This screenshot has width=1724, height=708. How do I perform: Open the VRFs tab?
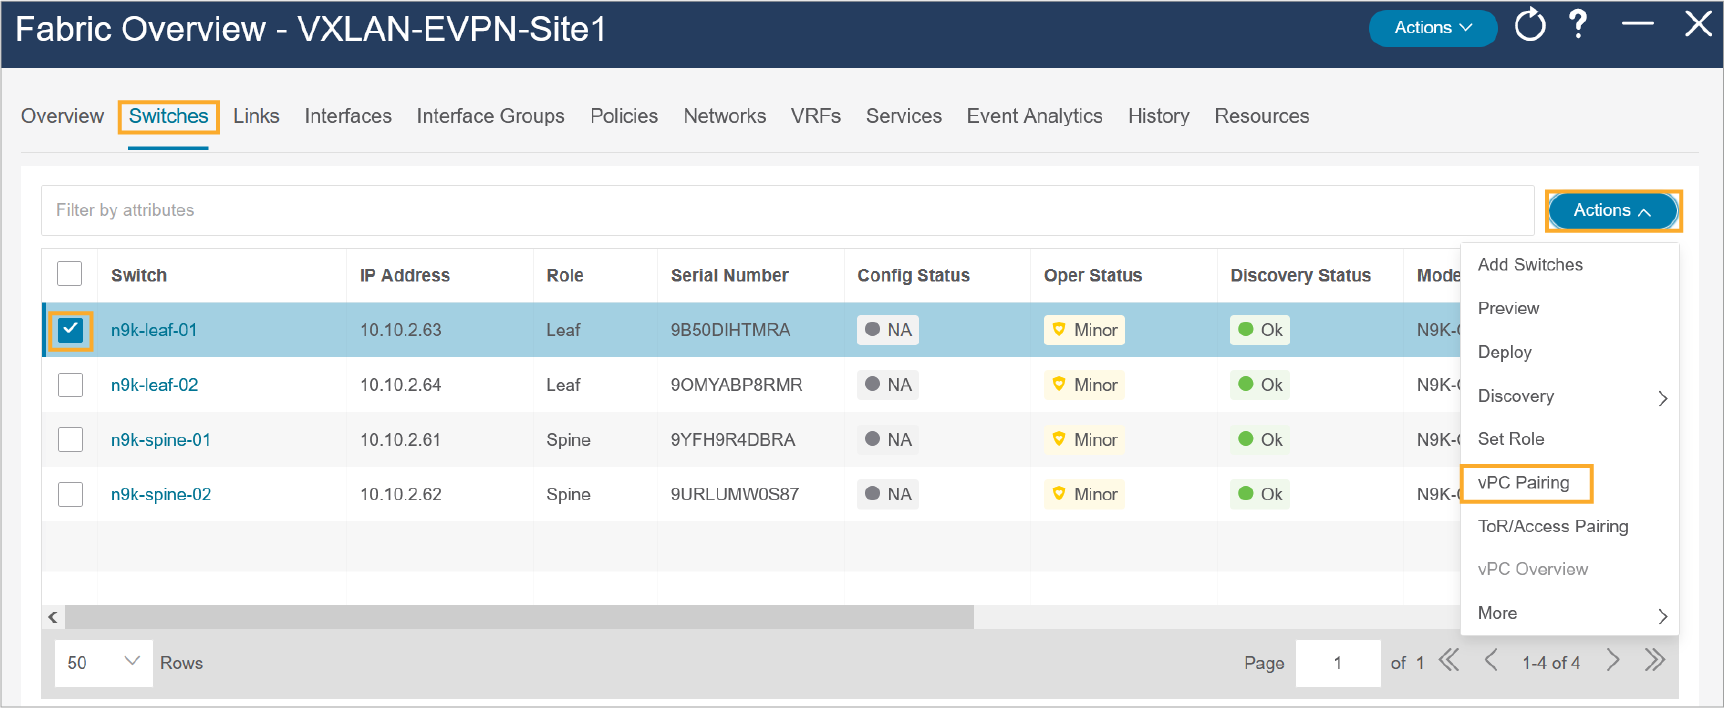815,116
